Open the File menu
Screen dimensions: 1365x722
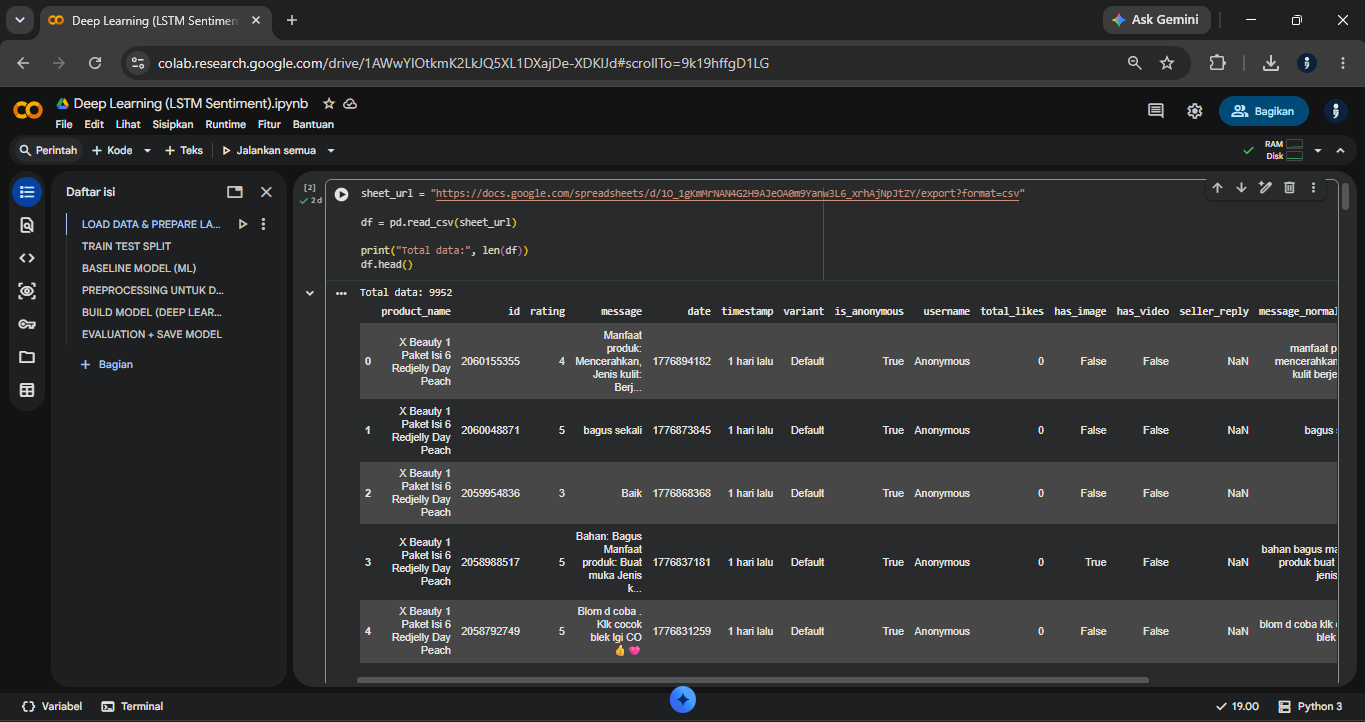(x=64, y=125)
